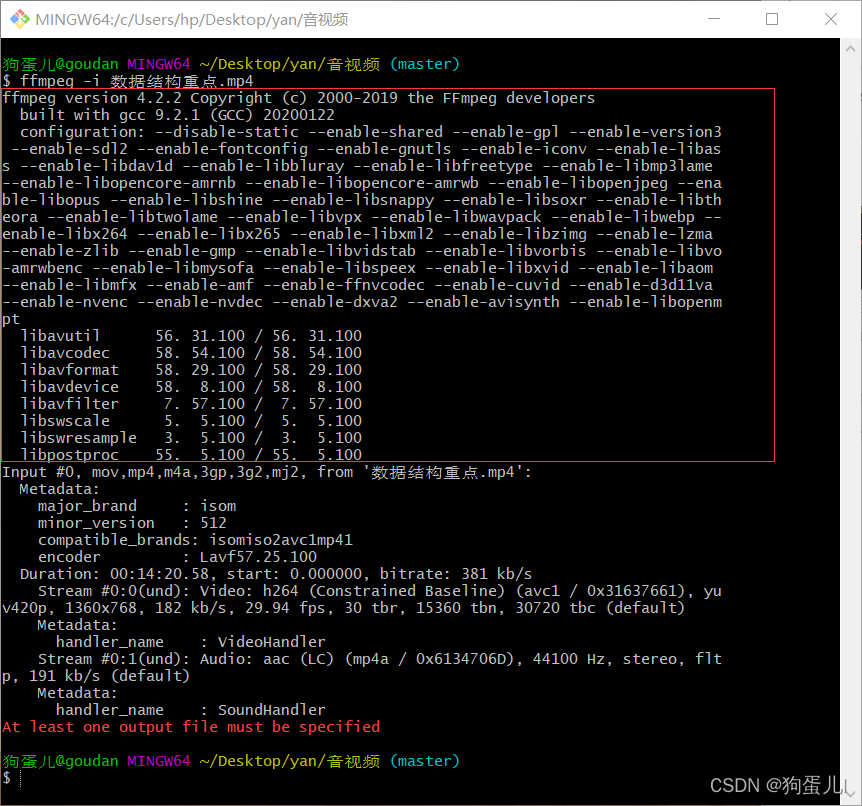Image resolution: width=862 pixels, height=806 pixels.
Task: Click the Git Bash icon in title bar
Action: [20, 19]
